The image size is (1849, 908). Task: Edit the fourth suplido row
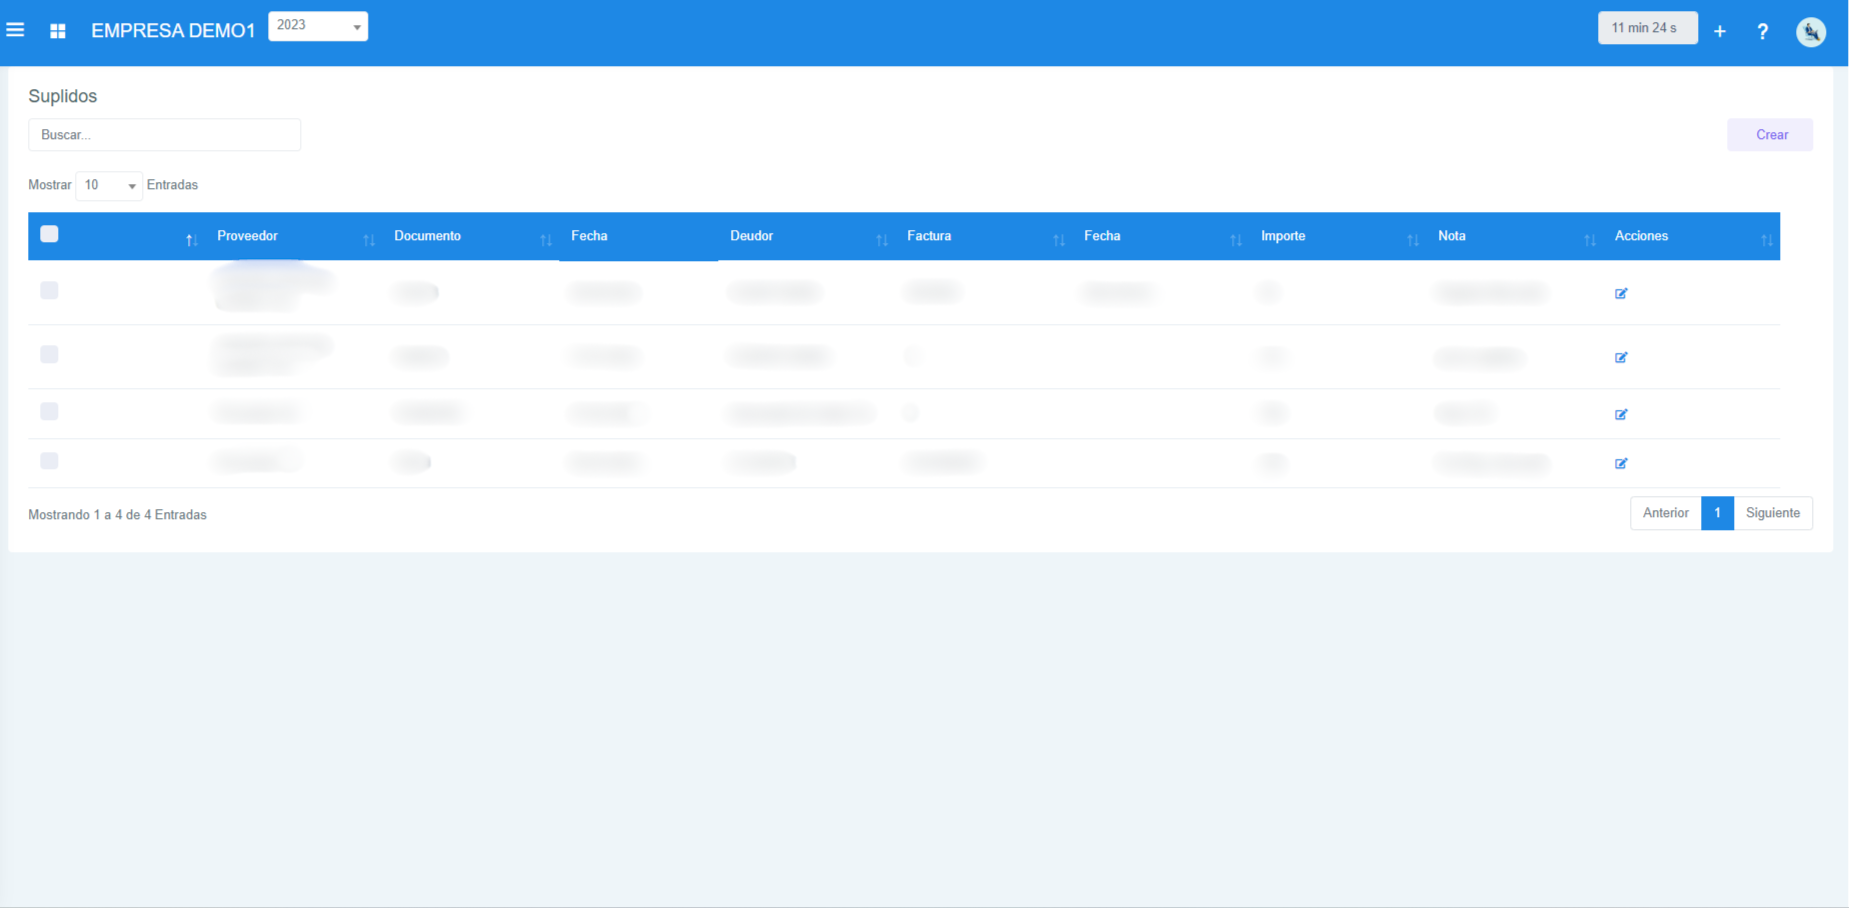coord(1621,463)
